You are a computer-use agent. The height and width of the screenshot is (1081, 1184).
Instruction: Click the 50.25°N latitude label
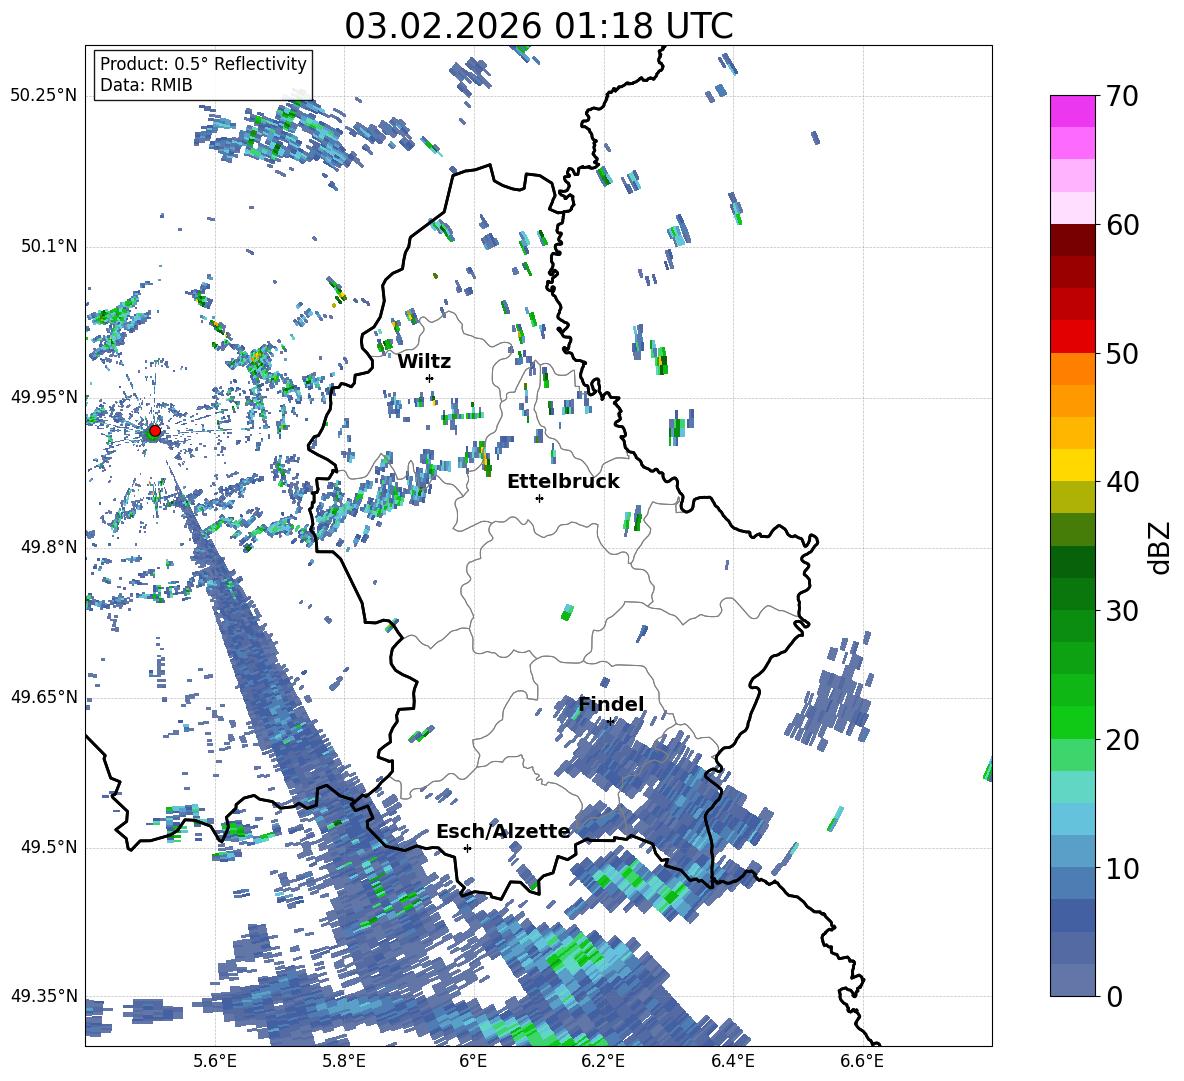[x=43, y=96]
